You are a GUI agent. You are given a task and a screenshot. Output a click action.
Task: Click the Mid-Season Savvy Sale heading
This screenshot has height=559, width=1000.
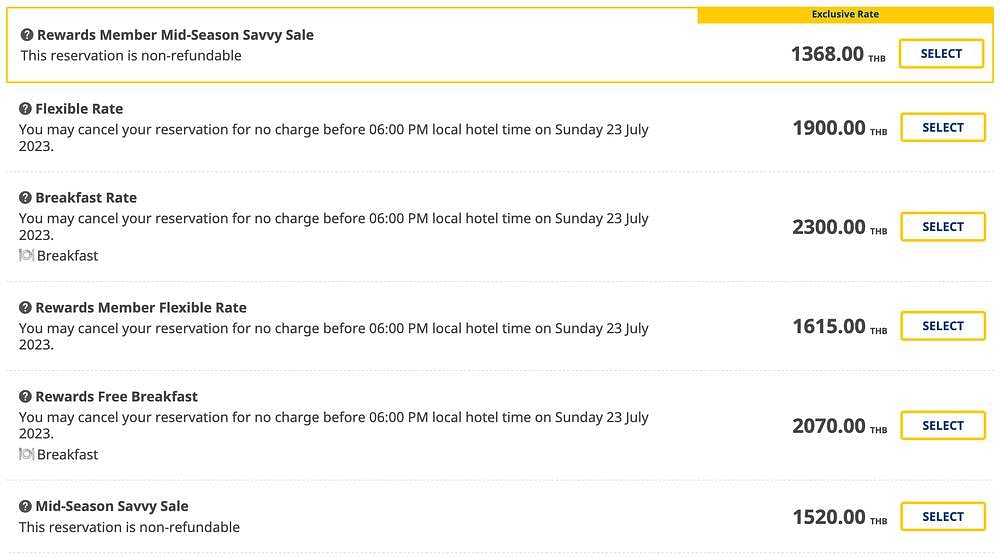click(112, 506)
